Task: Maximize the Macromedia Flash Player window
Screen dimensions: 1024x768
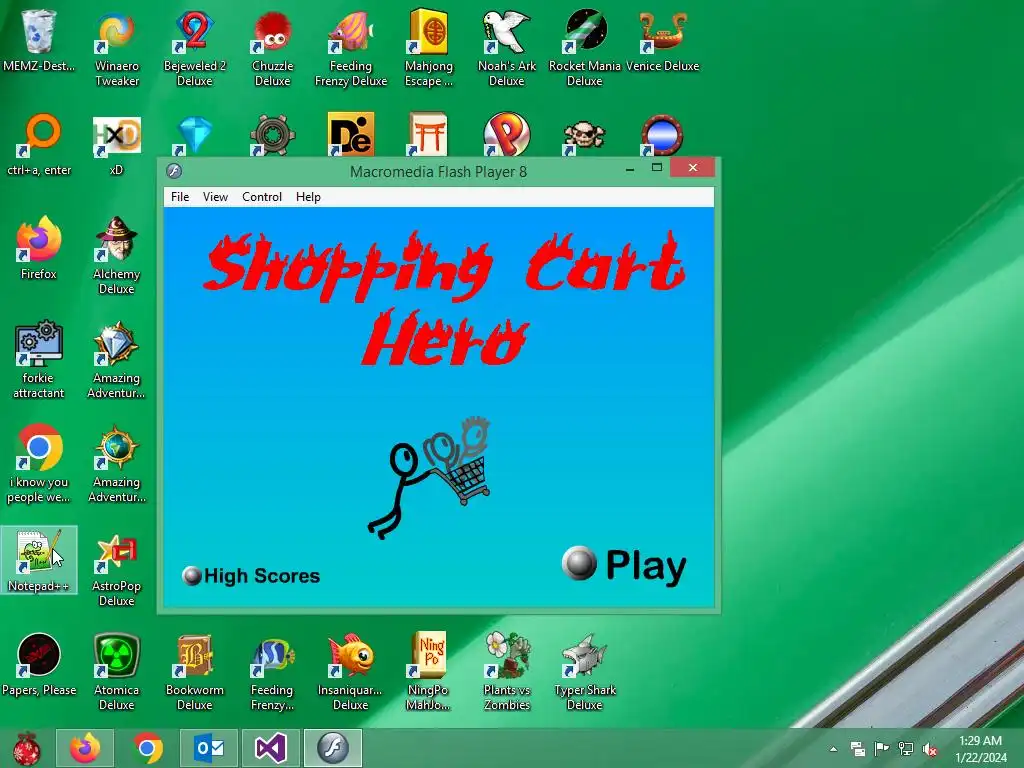Action: (657, 168)
